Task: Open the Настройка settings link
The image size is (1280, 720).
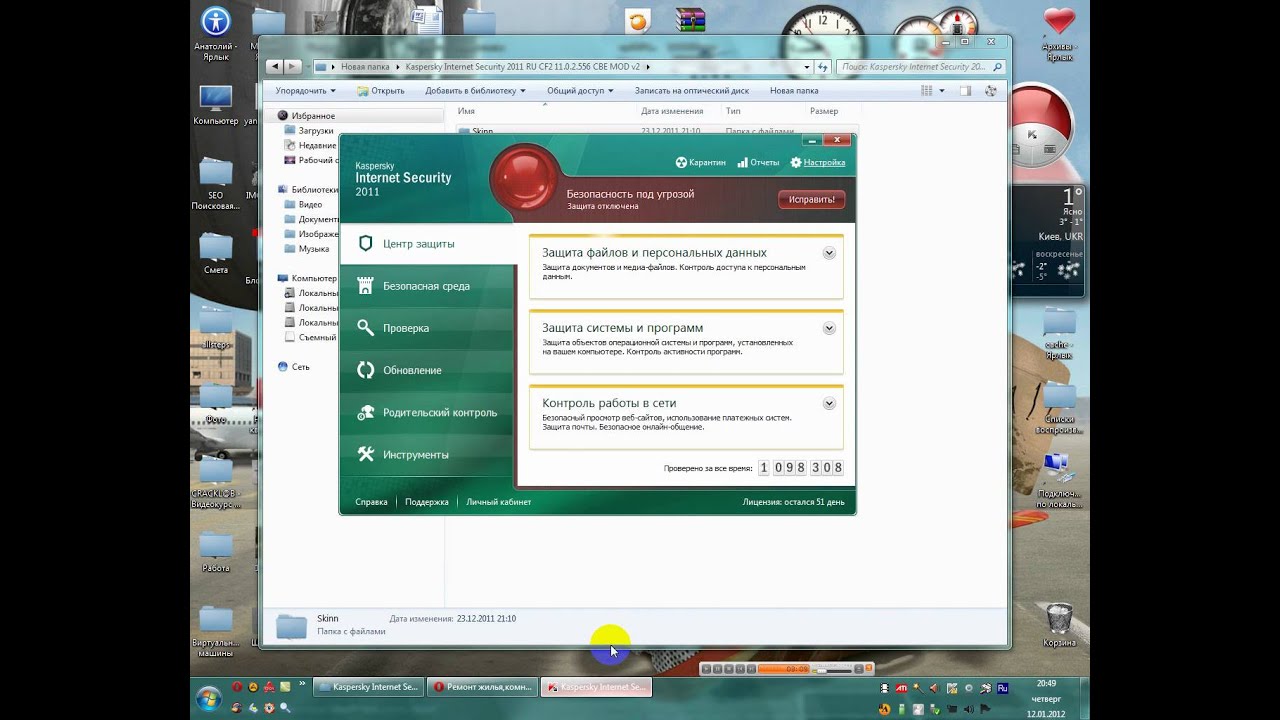Action: (x=817, y=162)
